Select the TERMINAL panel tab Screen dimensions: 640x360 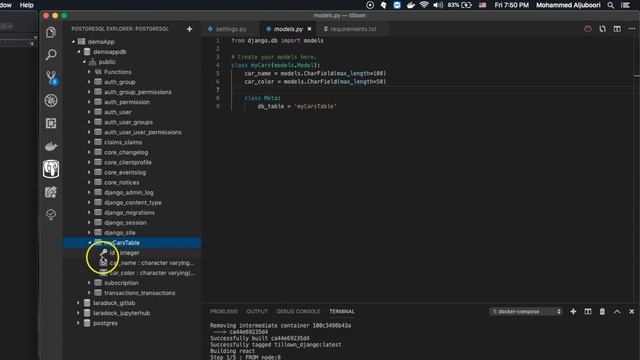342,311
